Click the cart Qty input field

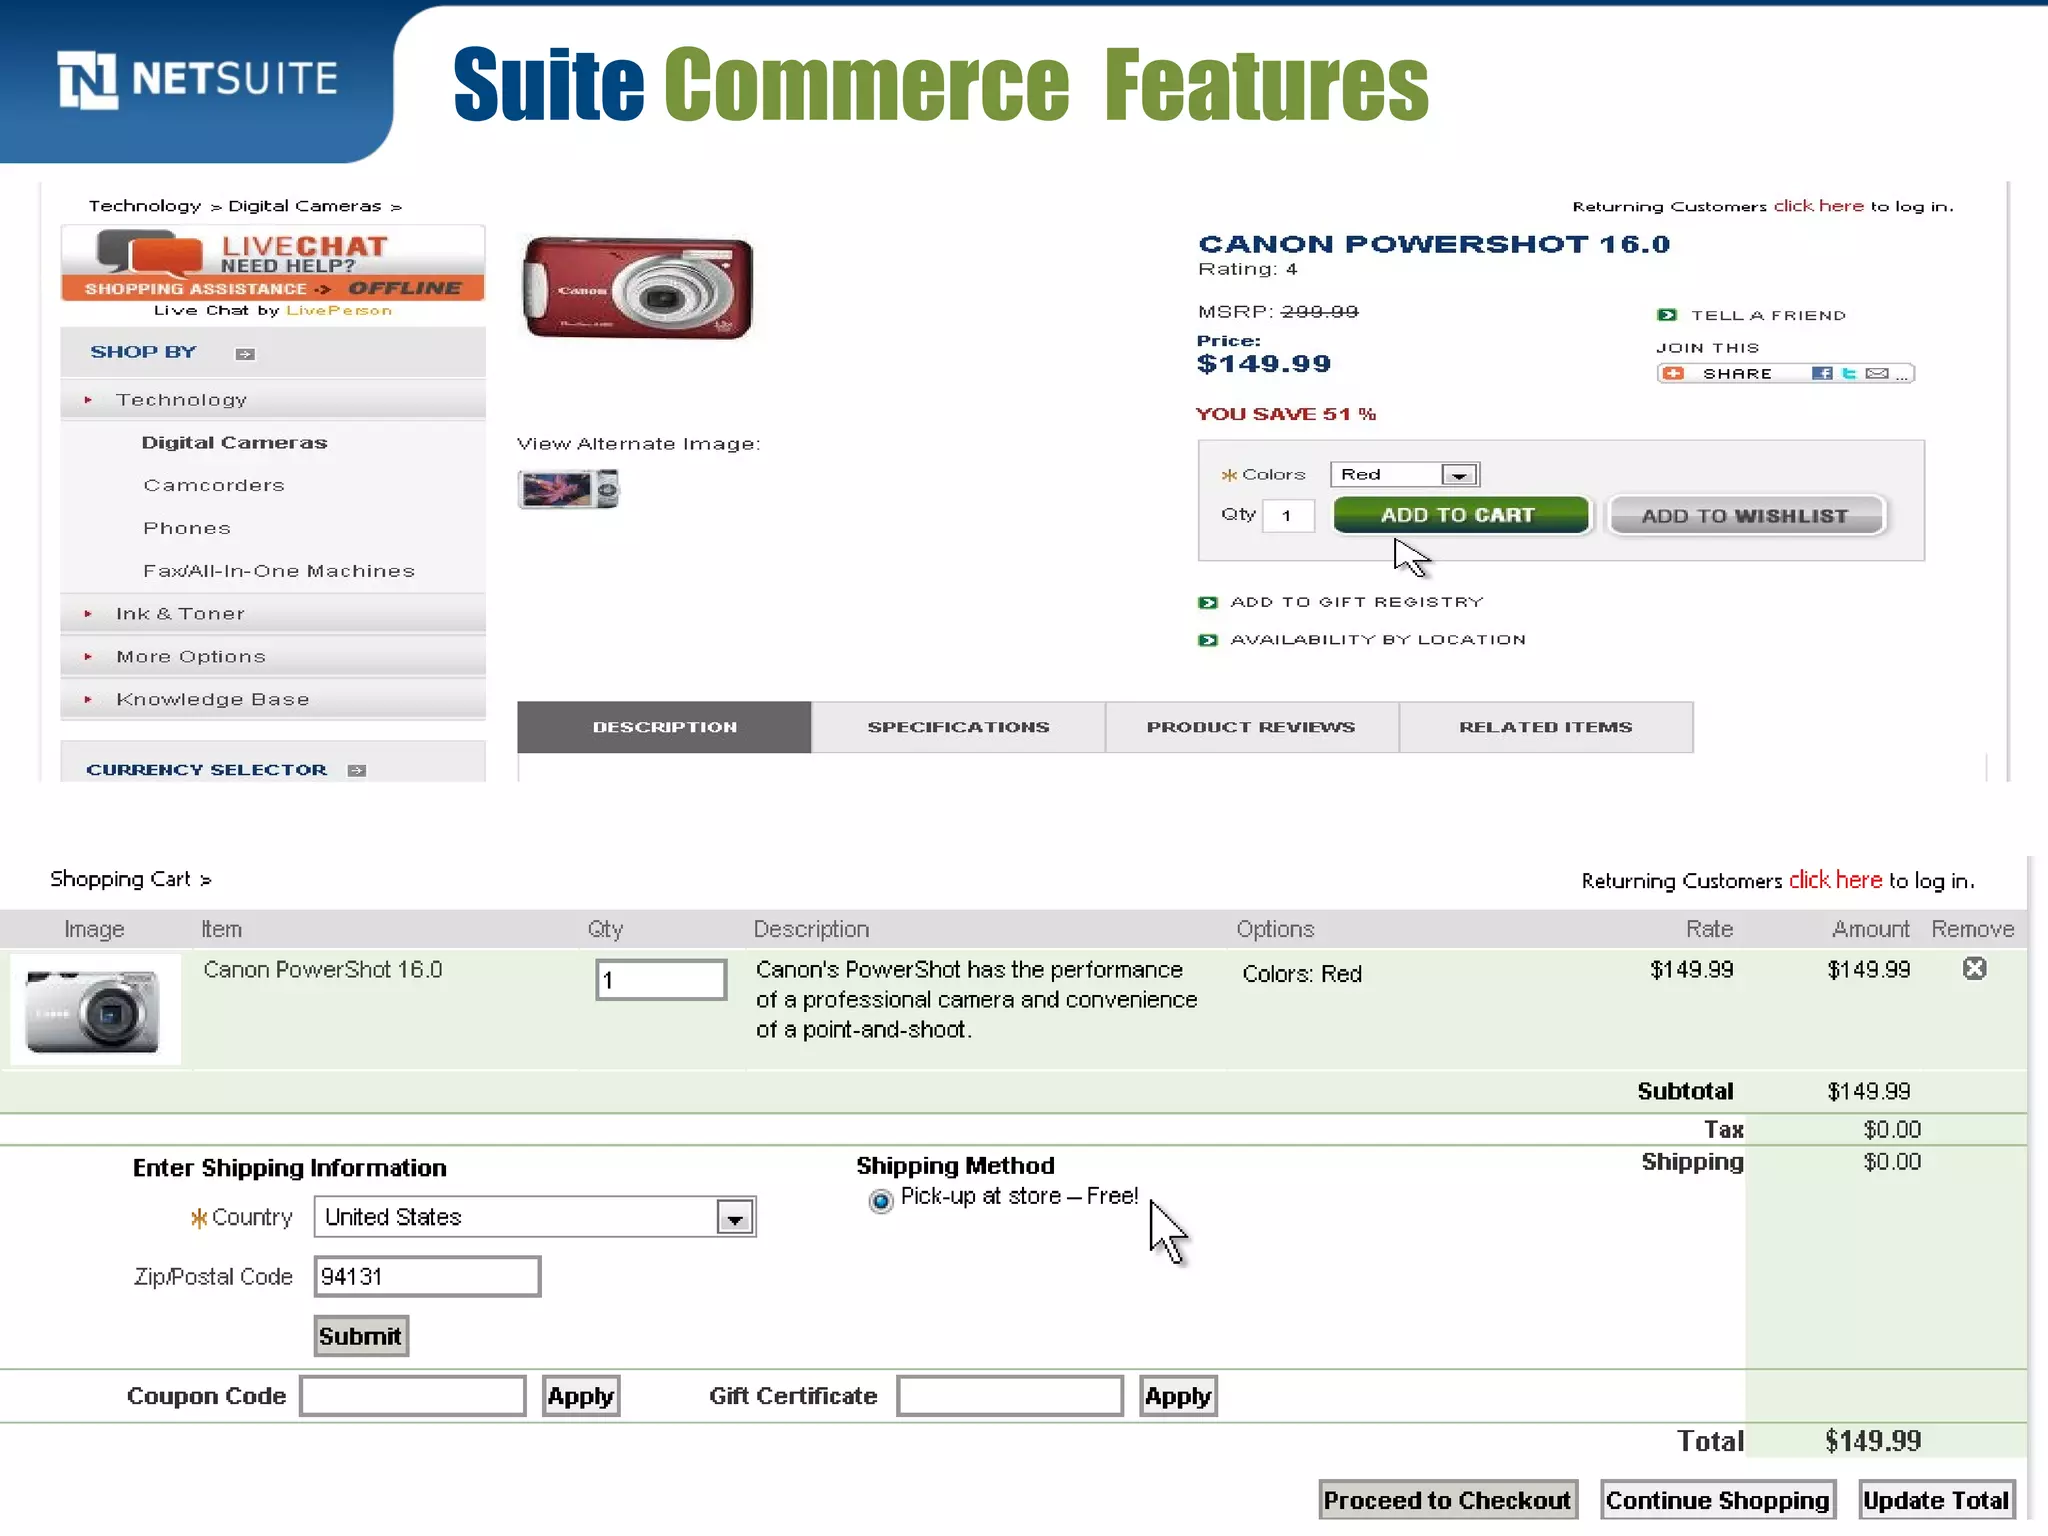click(661, 980)
